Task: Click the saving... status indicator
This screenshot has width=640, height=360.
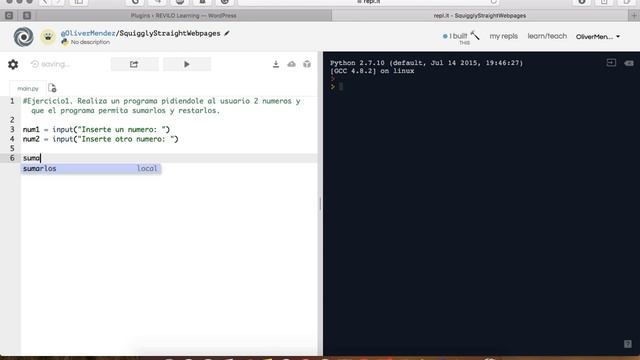Action: [x=51, y=64]
